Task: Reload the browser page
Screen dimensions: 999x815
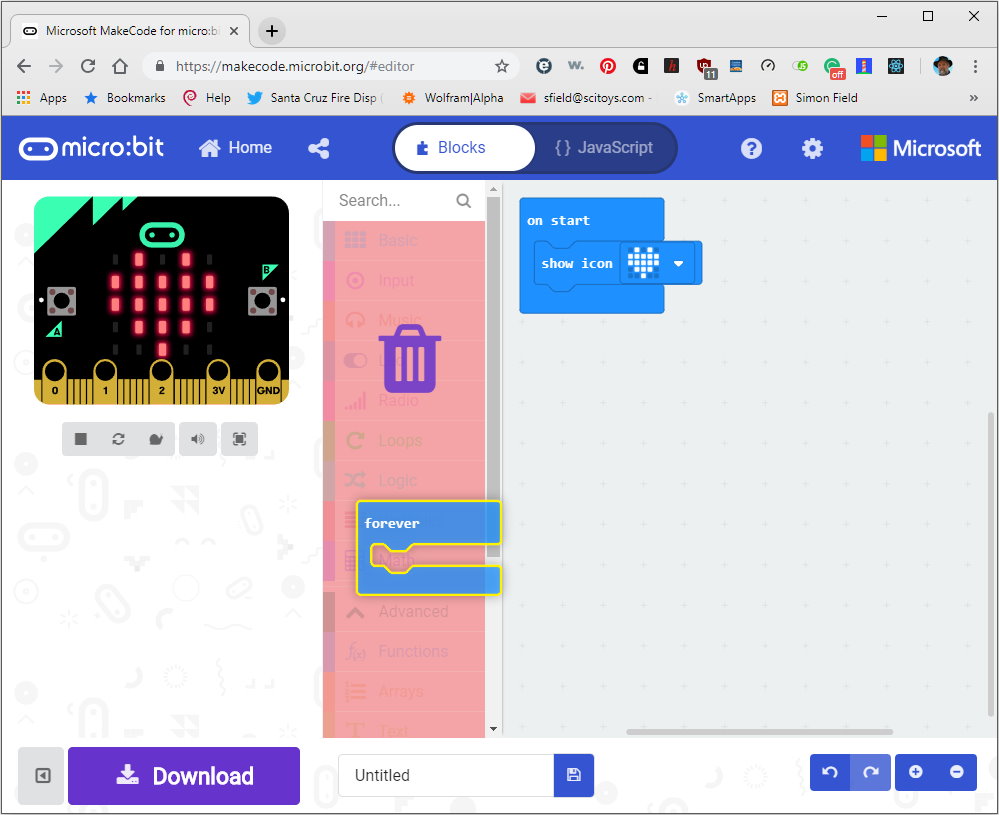Action: tap(88, 66)
